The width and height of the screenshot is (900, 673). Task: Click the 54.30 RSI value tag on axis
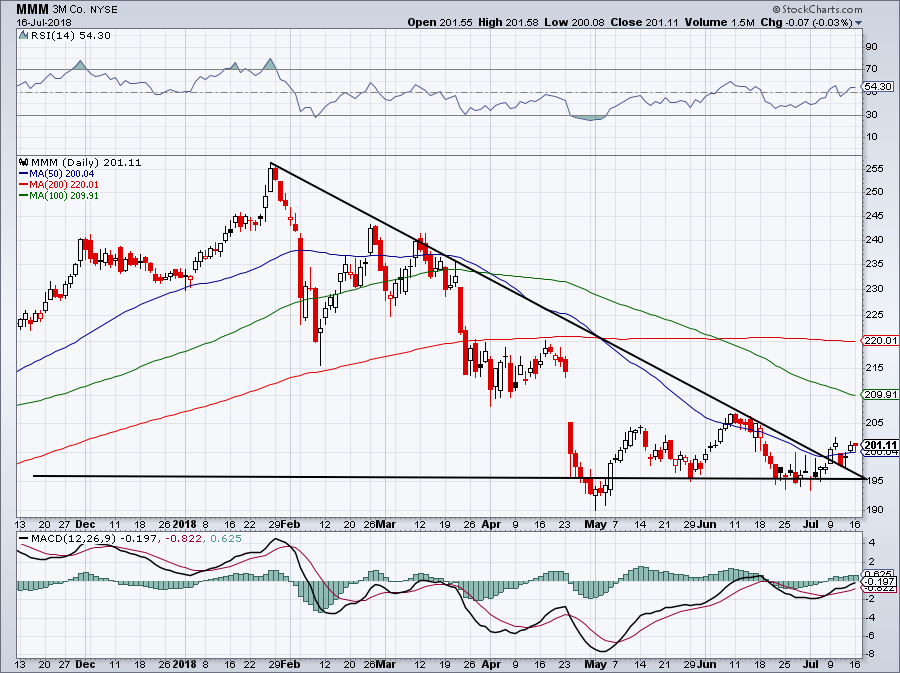click(x=878, y=87)
